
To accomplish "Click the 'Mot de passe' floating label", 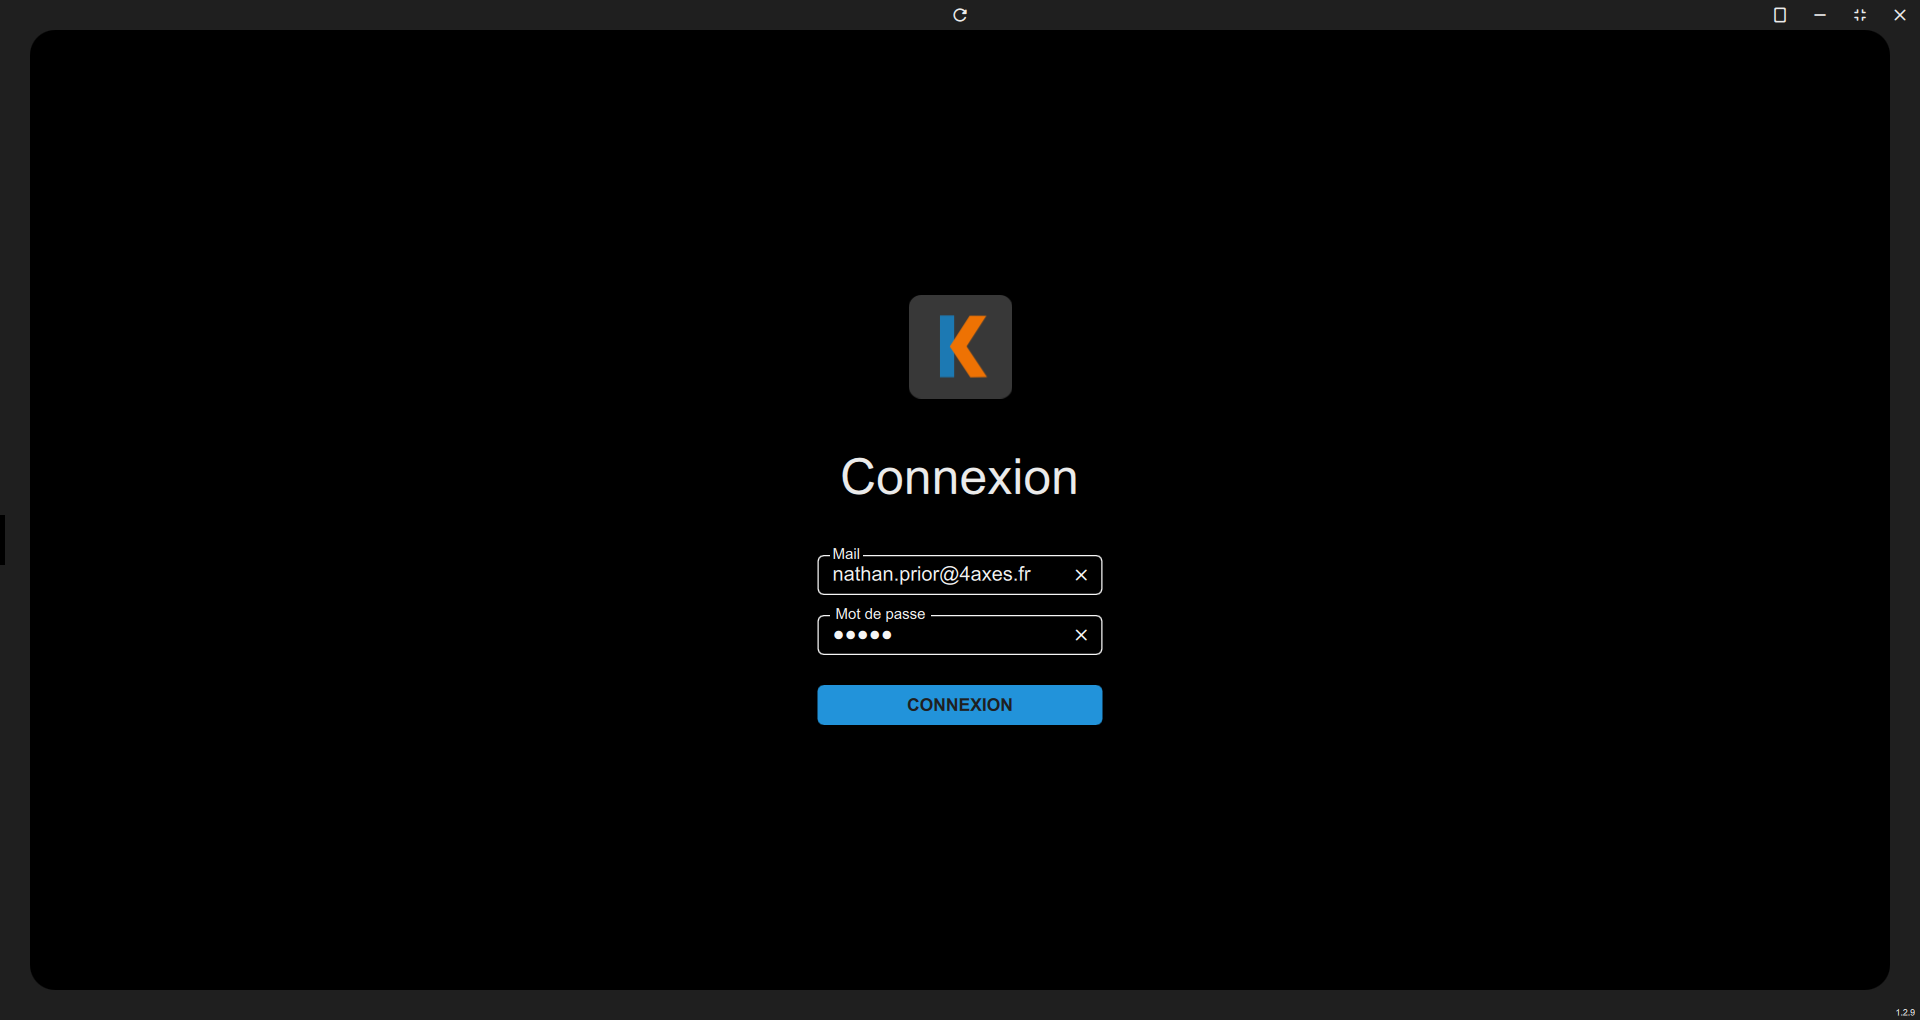I will [880, 614].
